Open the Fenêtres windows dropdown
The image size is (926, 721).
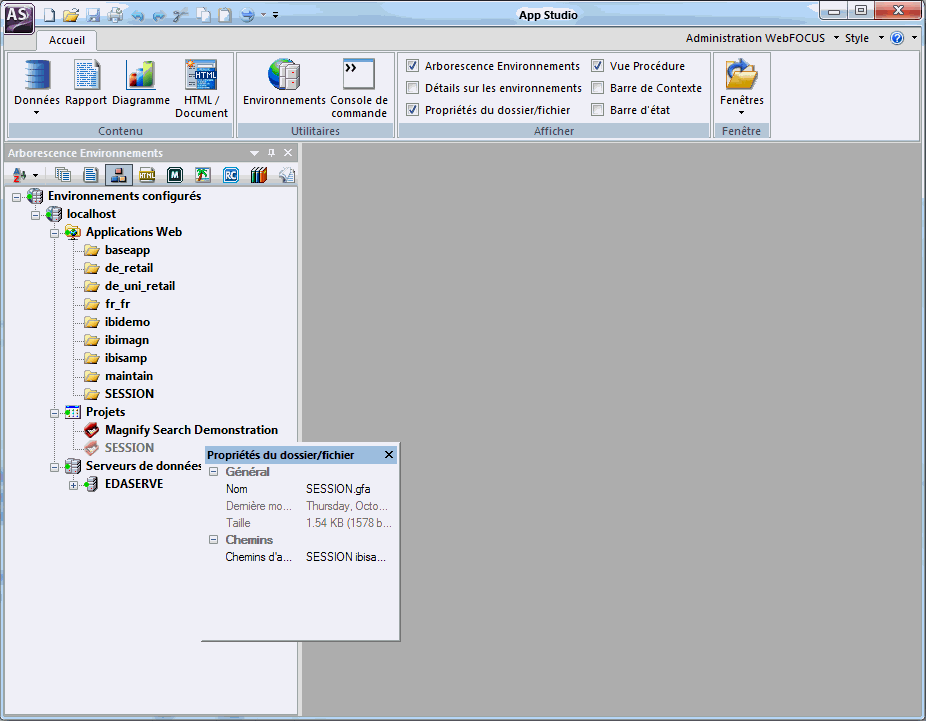(742, 87)
